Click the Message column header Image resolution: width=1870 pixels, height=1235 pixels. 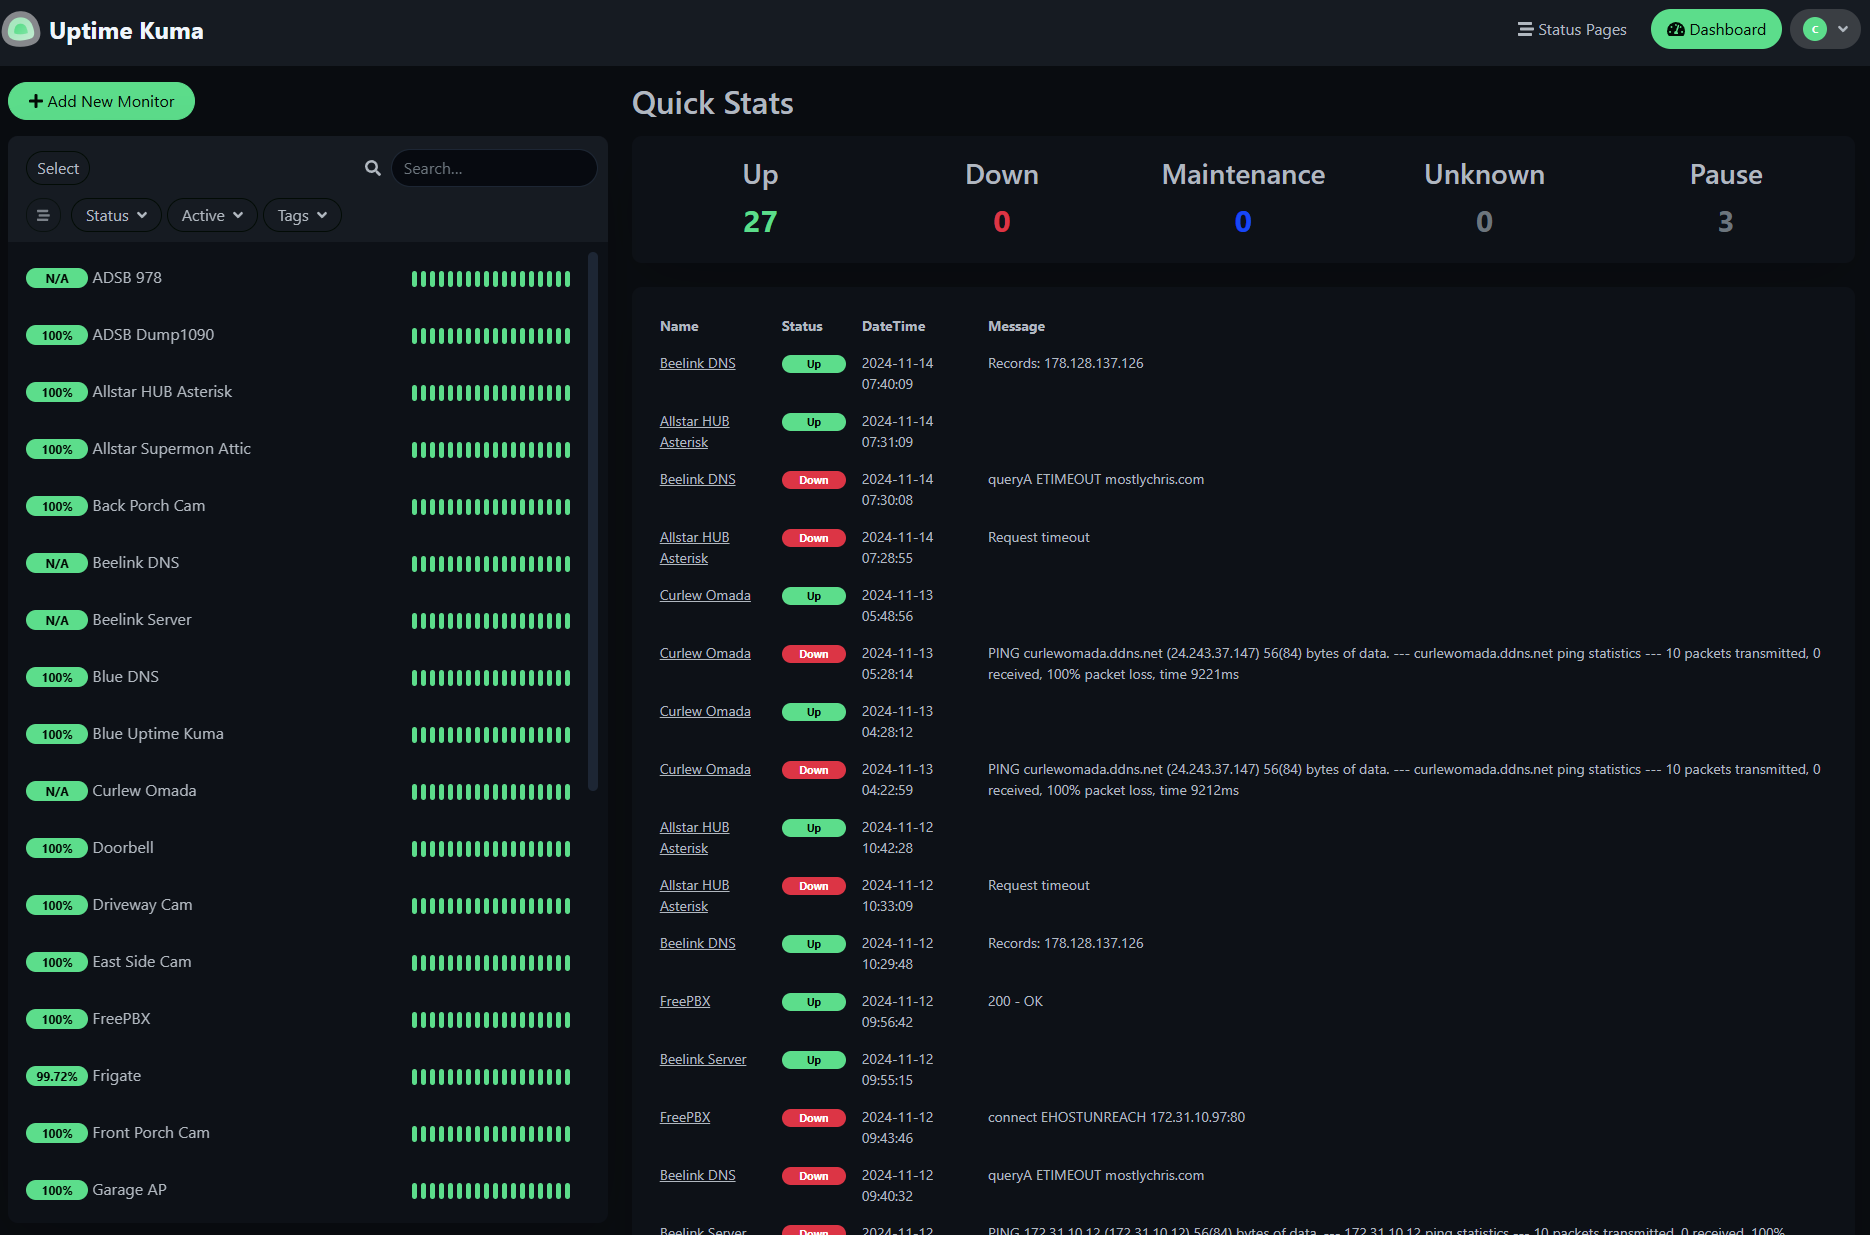pos(1016,326)
